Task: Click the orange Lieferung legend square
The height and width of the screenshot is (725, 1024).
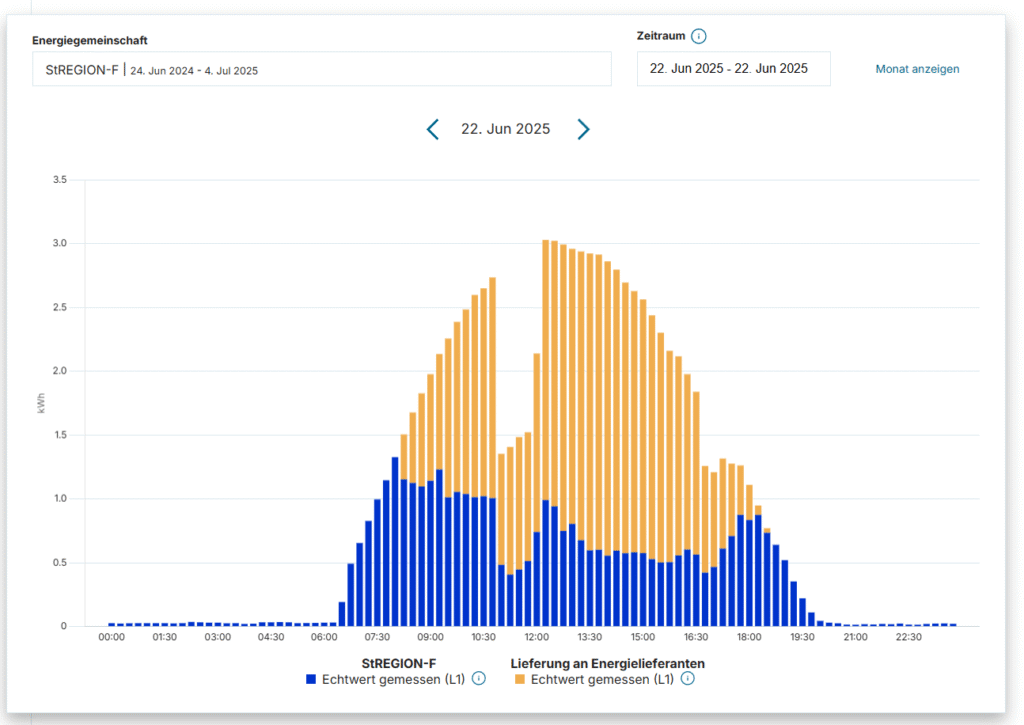Action: tap(519, 679)
